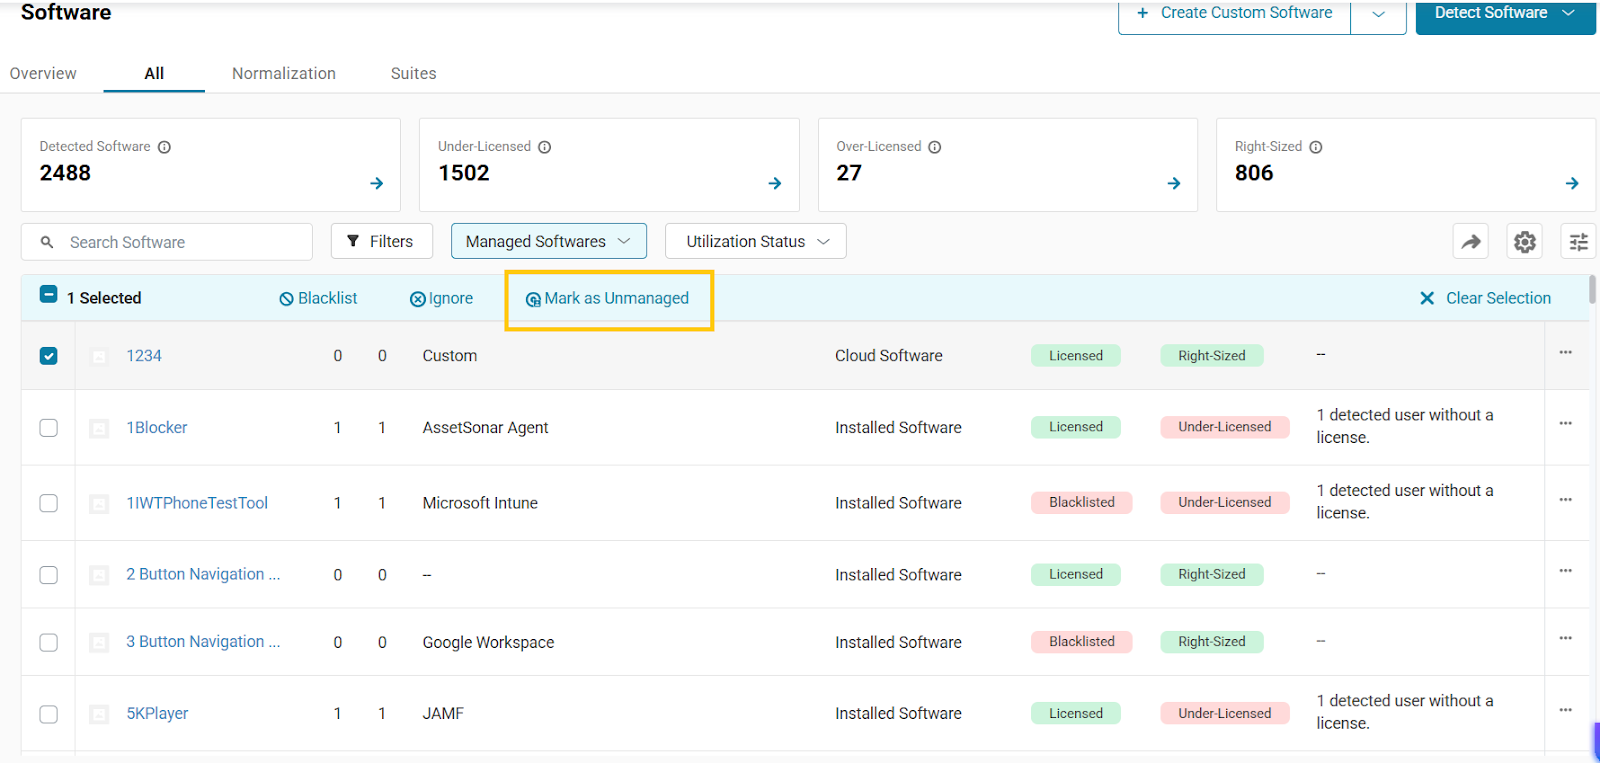Open three-dot menu for 1Blocker row
Viewport: 1600px width, 763px height.
[1565, 424]
